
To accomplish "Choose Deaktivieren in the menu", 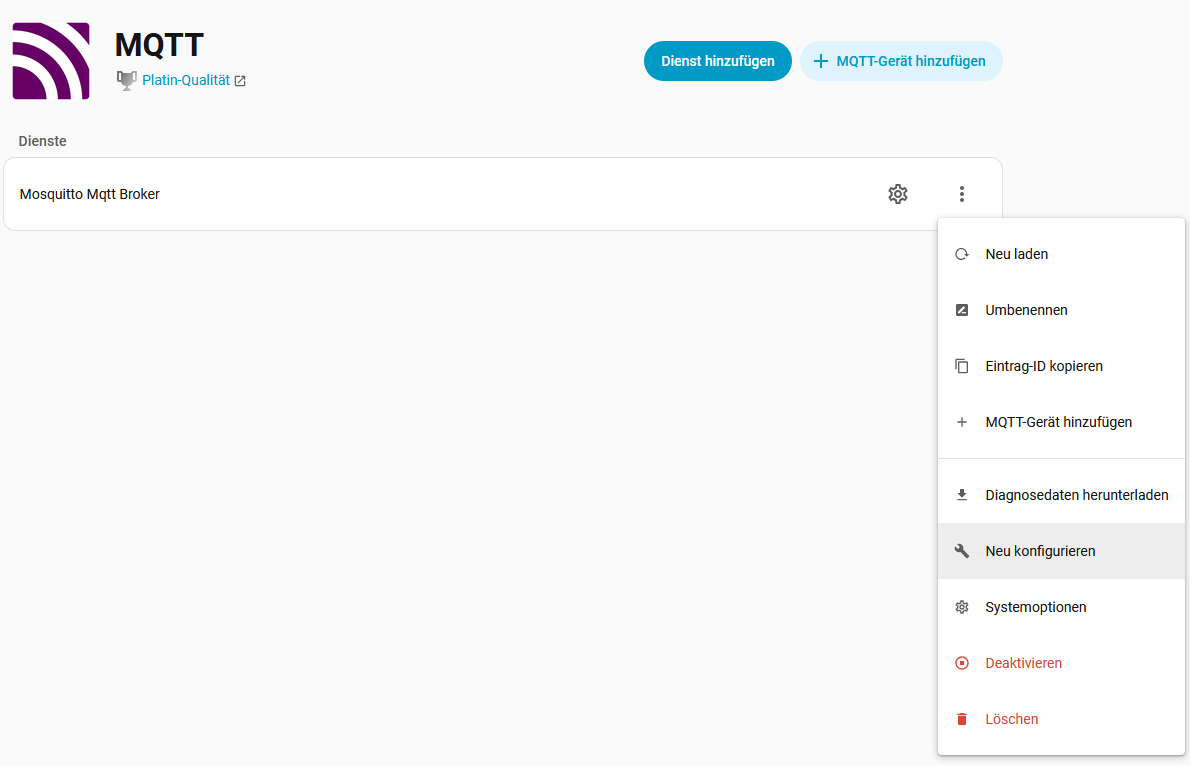I will pos(1061,664).
